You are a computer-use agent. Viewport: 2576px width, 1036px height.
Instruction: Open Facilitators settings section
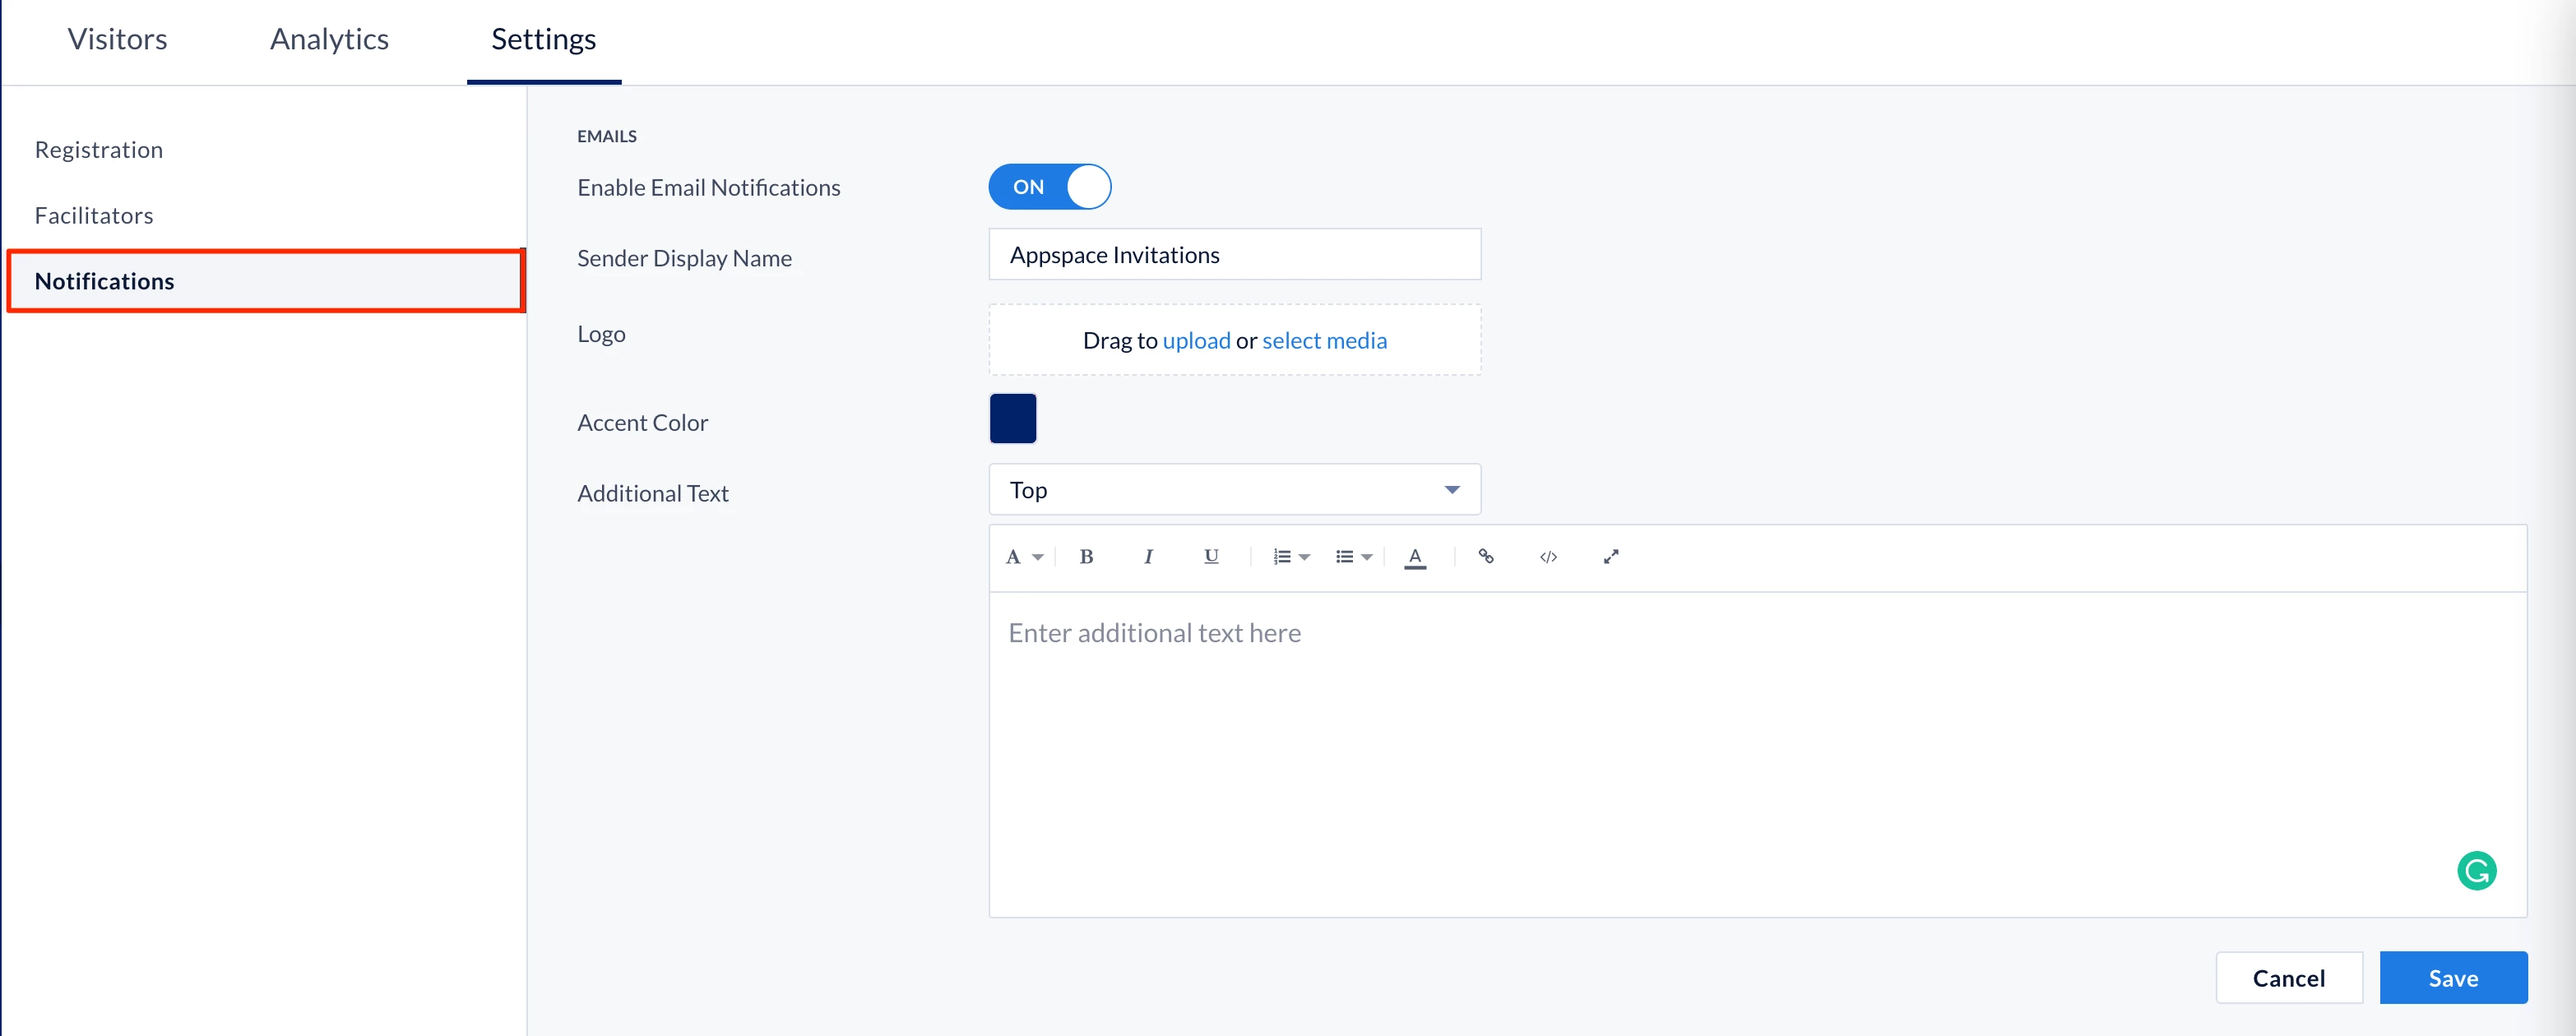94,216
